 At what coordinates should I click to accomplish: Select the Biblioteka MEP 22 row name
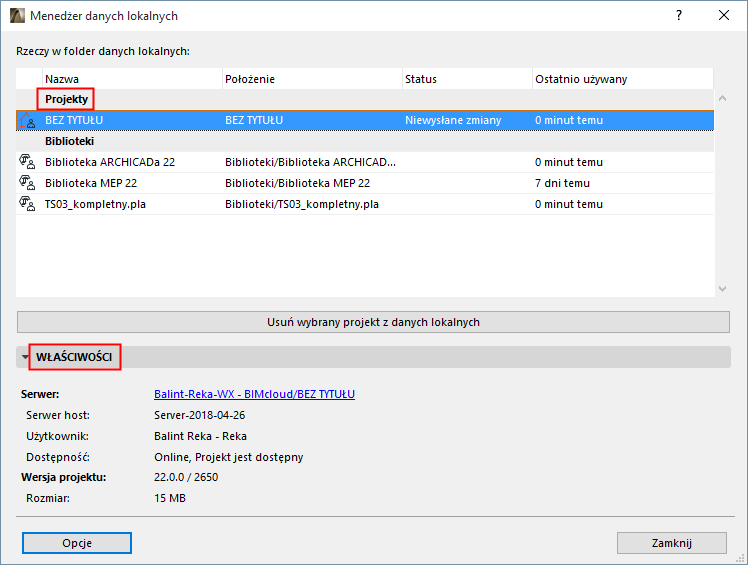[x=91, y=183]
